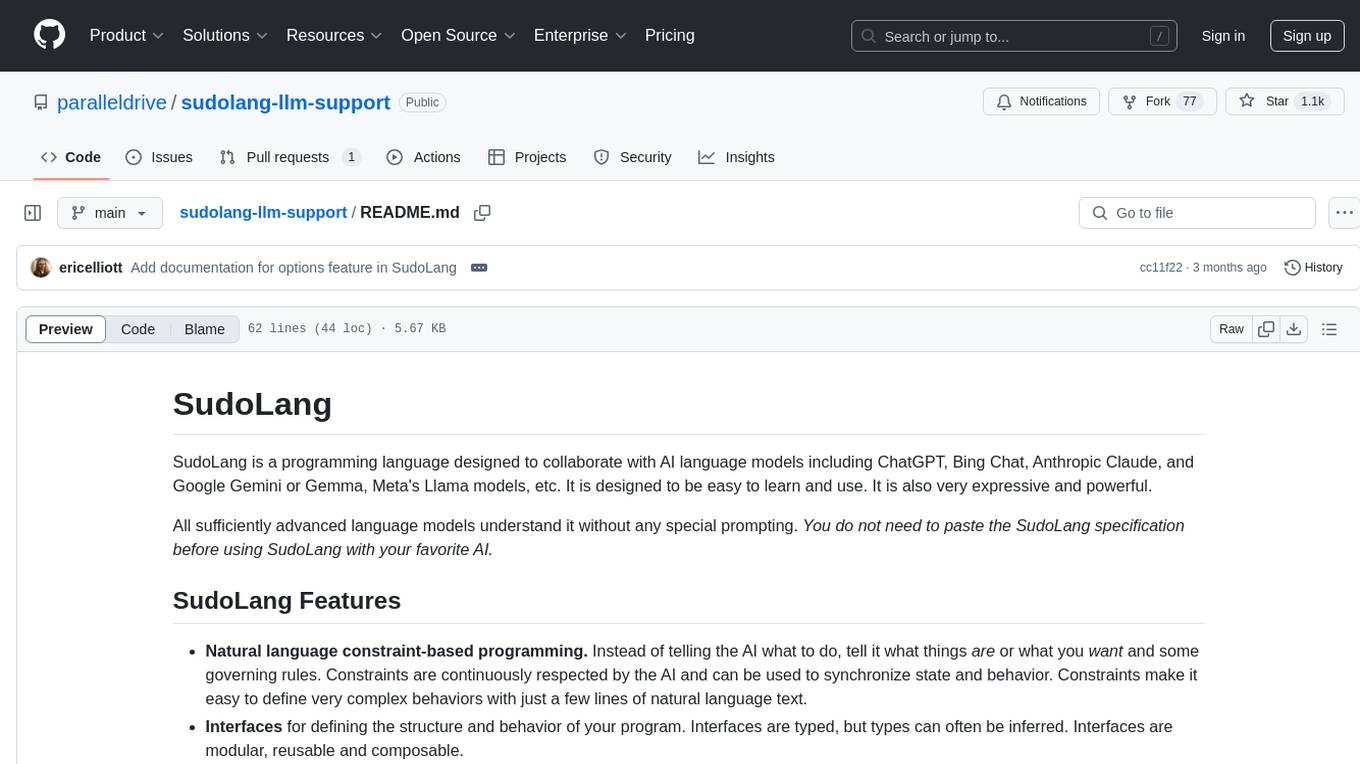Viewport: 1360px width, 764px height.
Task: Expand the Product menu
Action: tap(127, 35)
